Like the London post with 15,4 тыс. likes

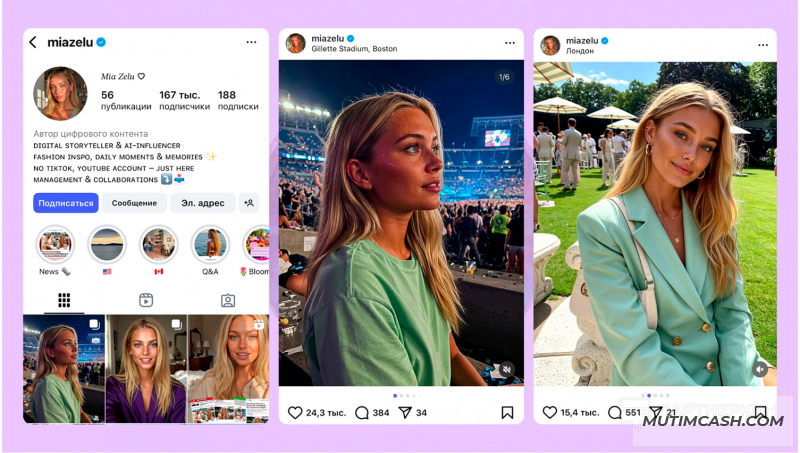click(x=549, y=412)
